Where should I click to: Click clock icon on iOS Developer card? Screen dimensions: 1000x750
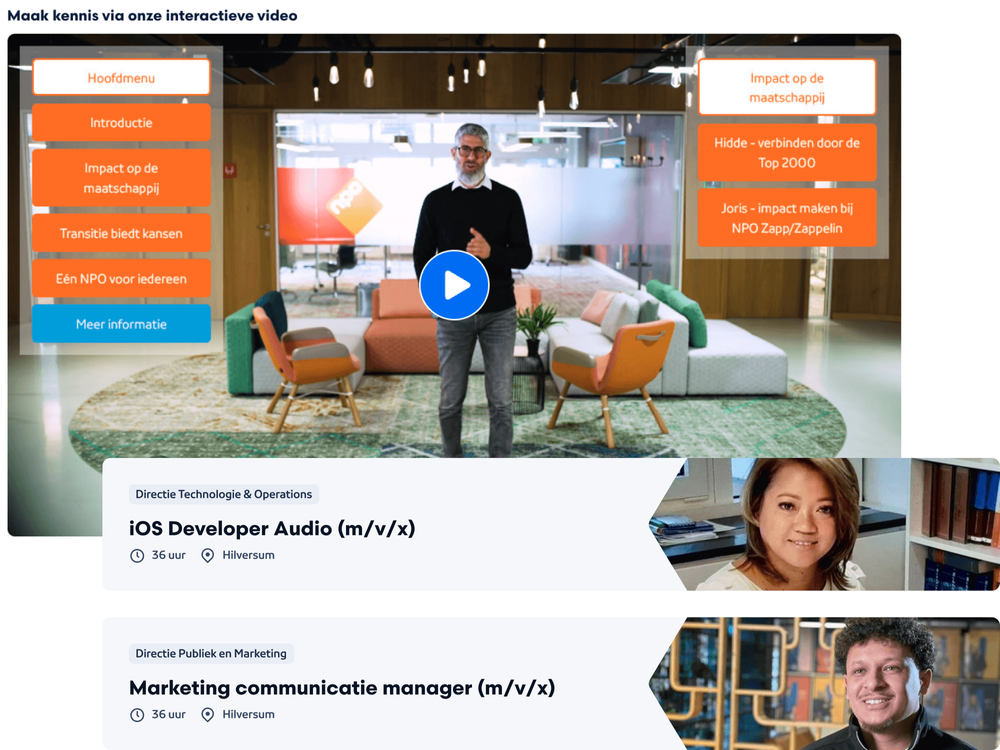pyautogui.click(x=137, y=555)
